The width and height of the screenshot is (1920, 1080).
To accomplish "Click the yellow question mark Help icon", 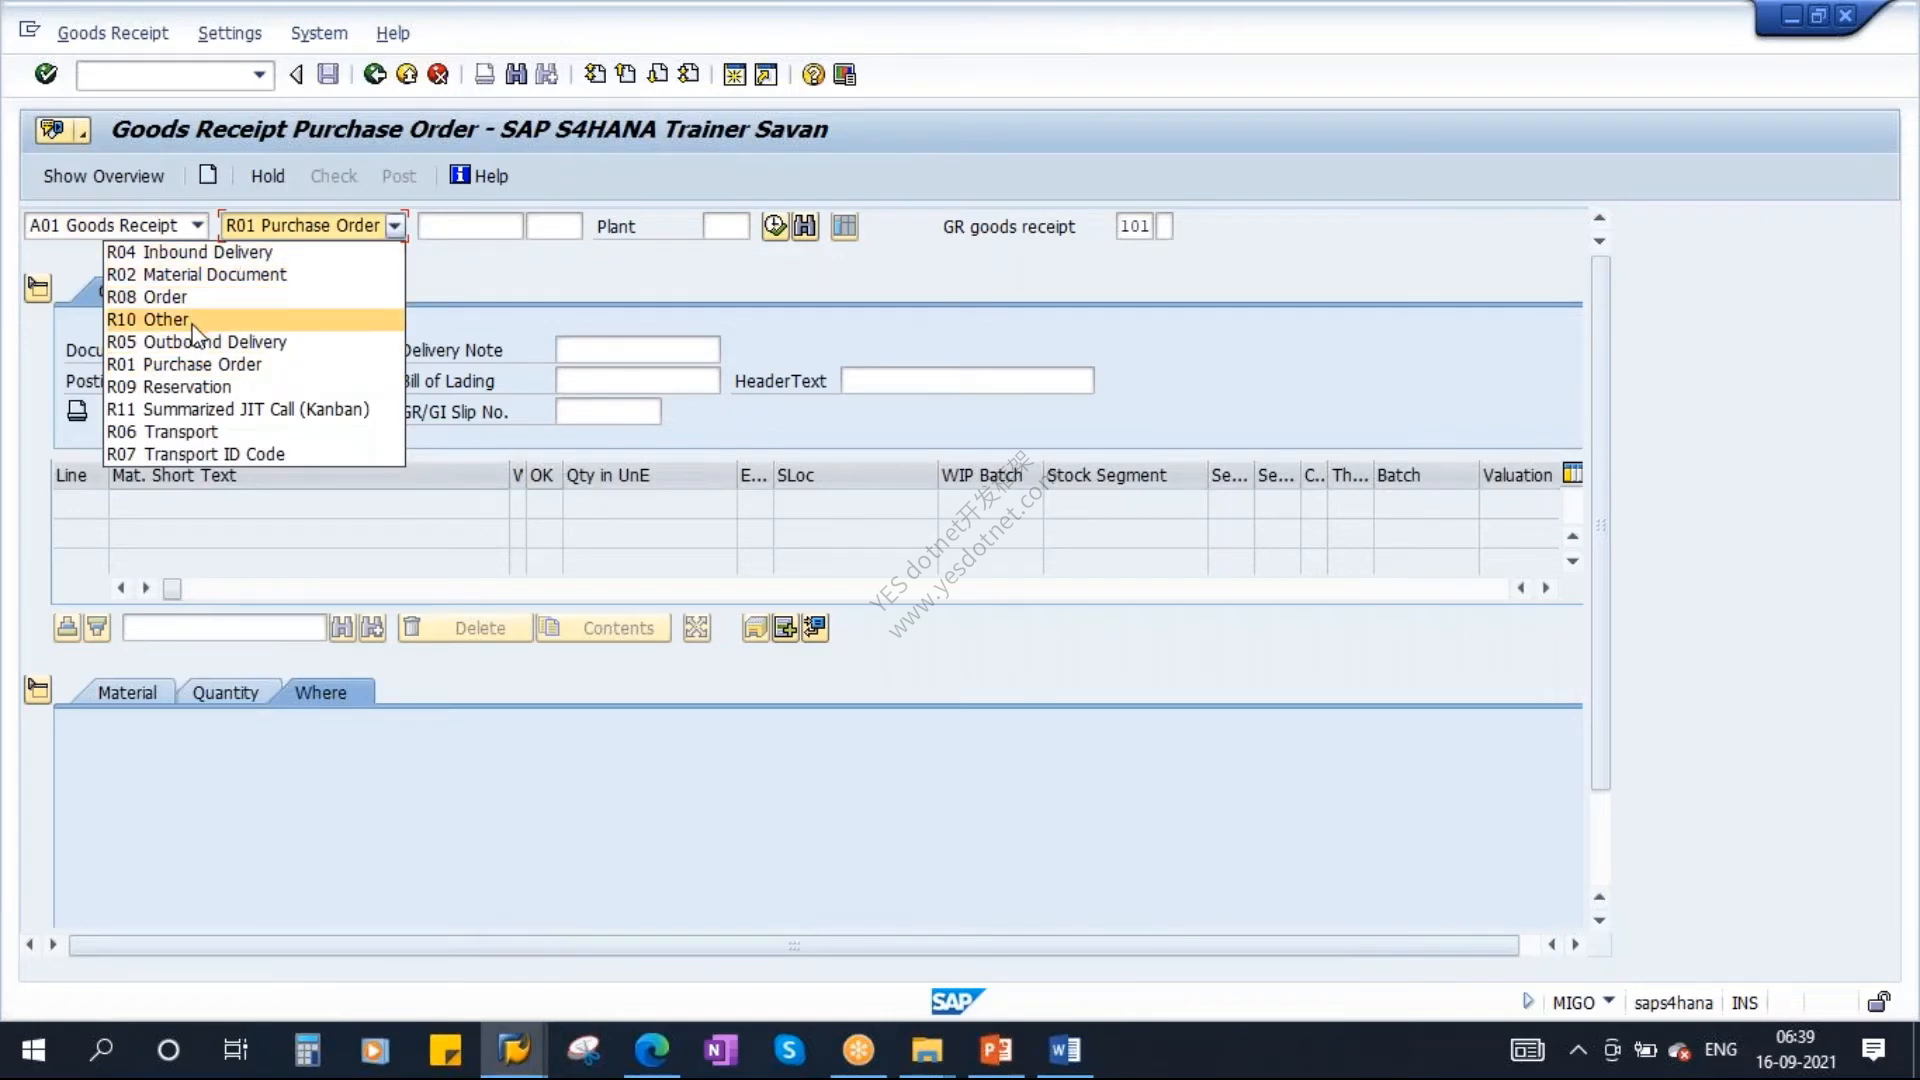I will tap(813, 75).
